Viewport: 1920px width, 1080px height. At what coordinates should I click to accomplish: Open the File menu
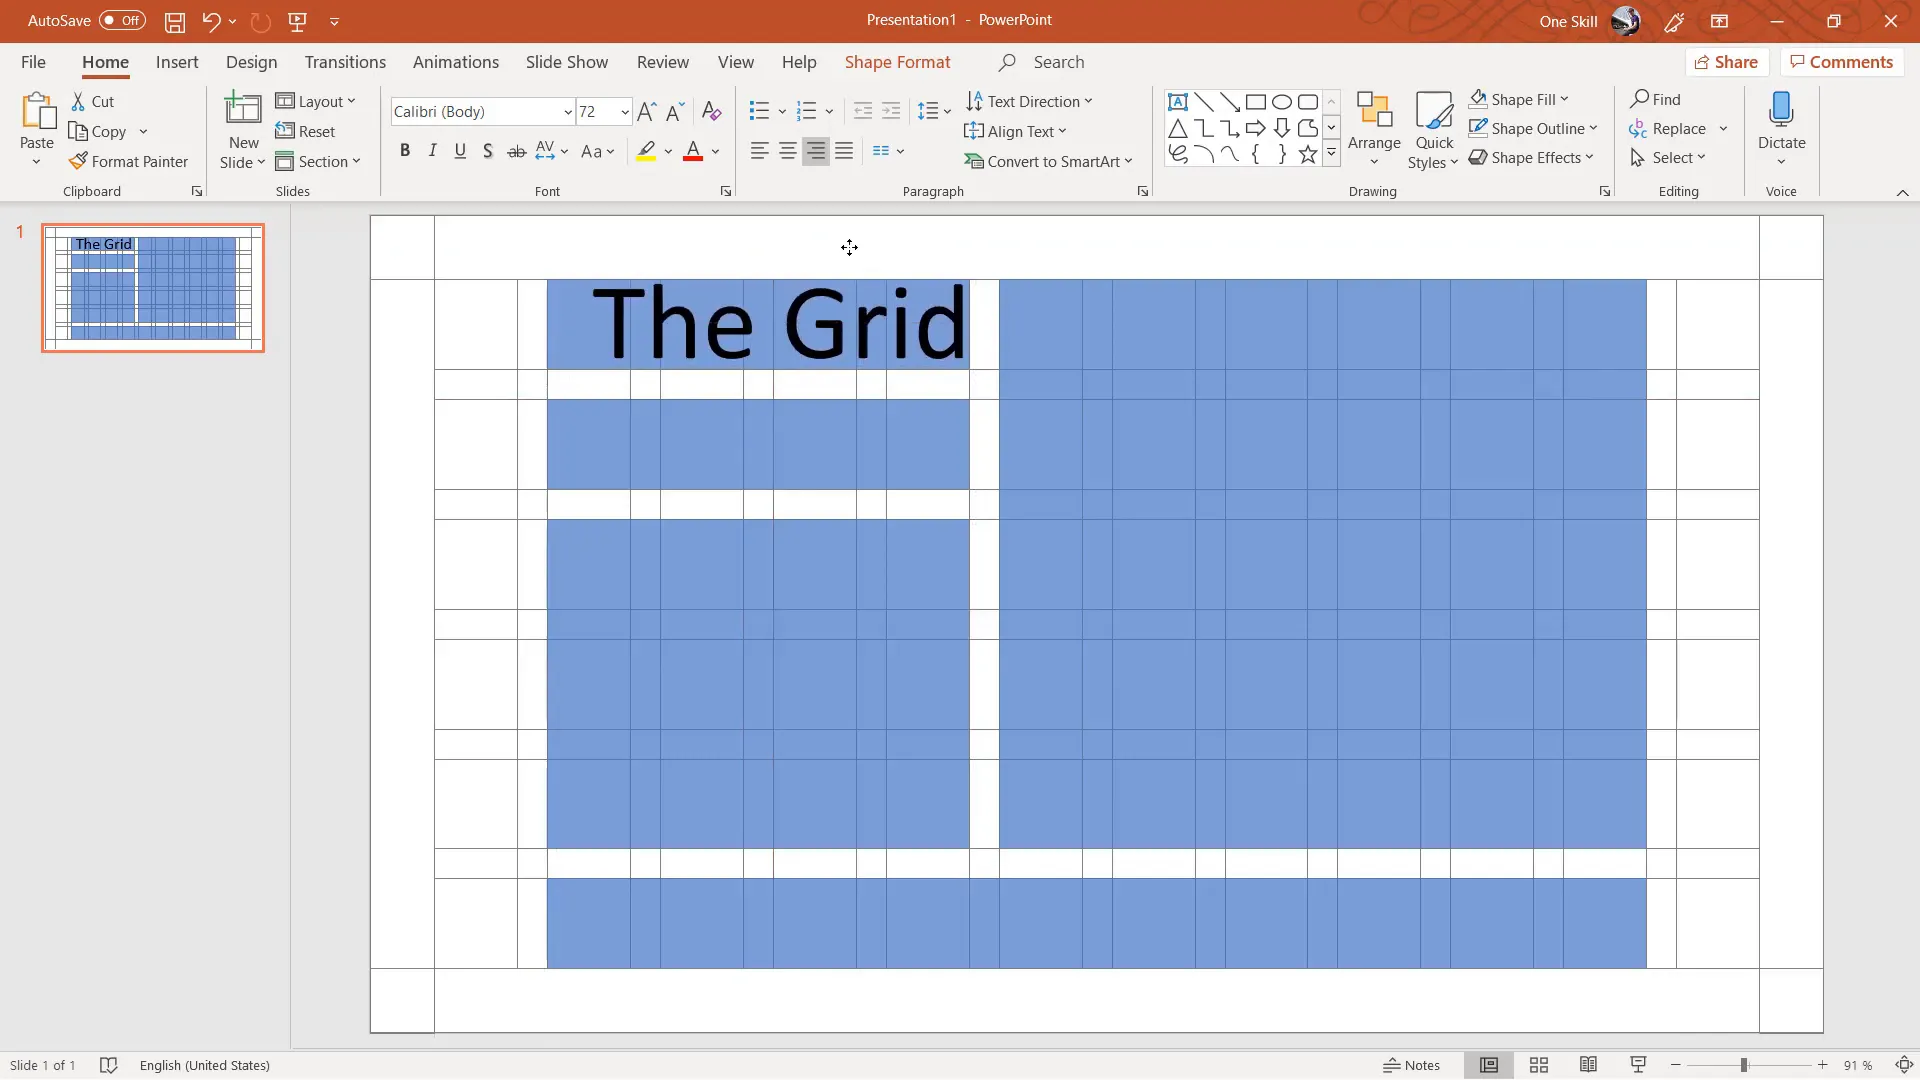(x=33, y=62)
